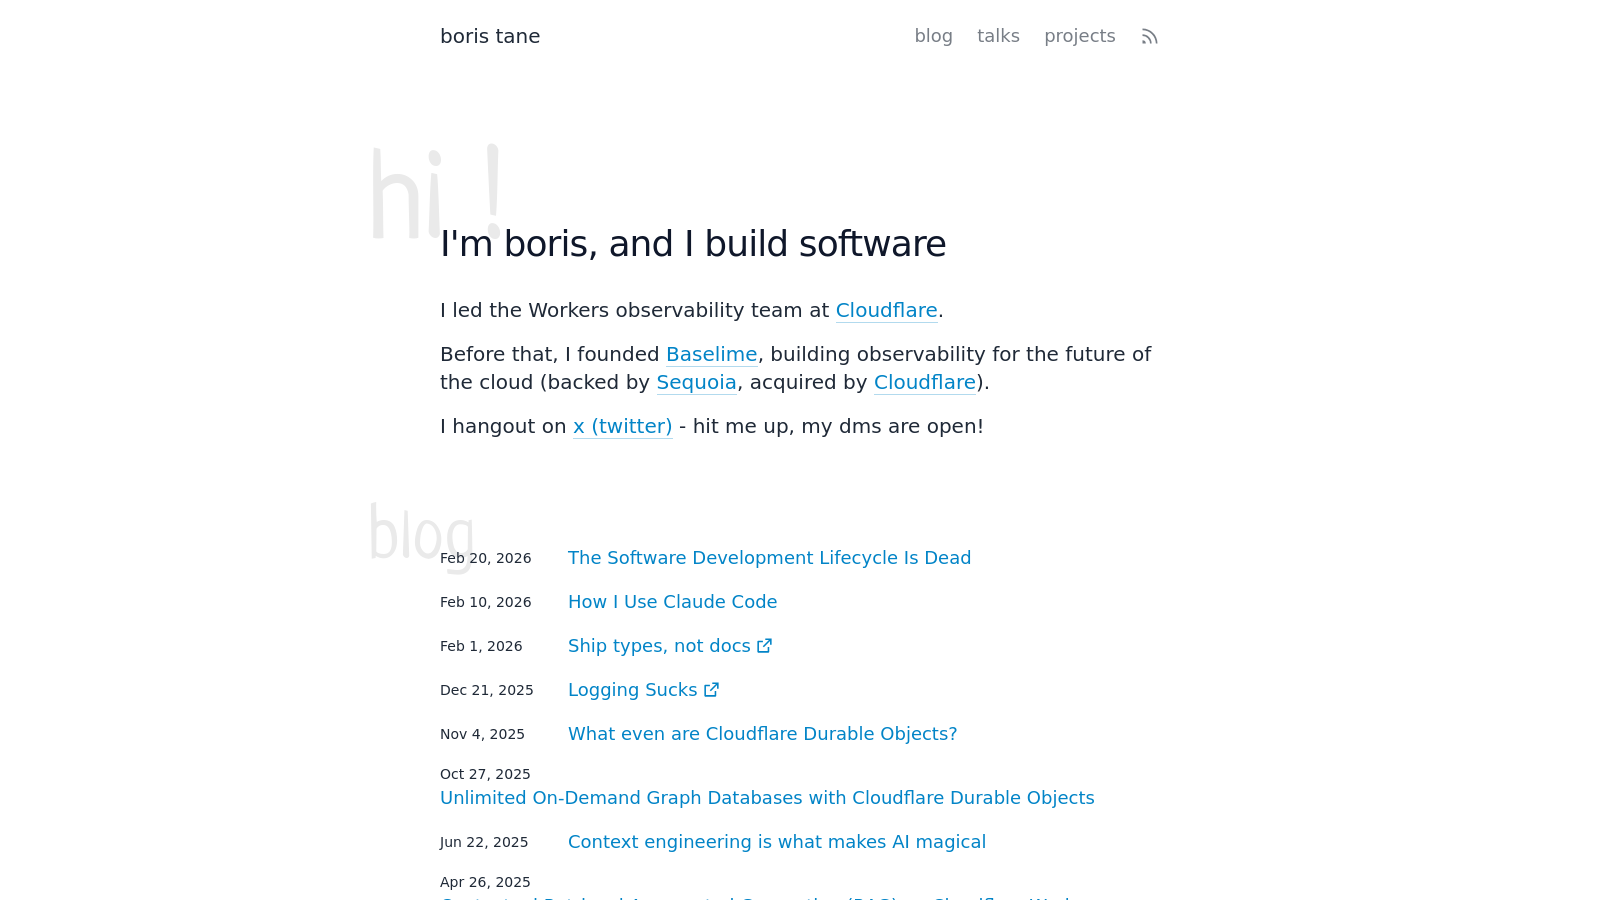The image size is (1600, 900).
Task: Open the x (twitter) profile link
Action: coord(622,426)
